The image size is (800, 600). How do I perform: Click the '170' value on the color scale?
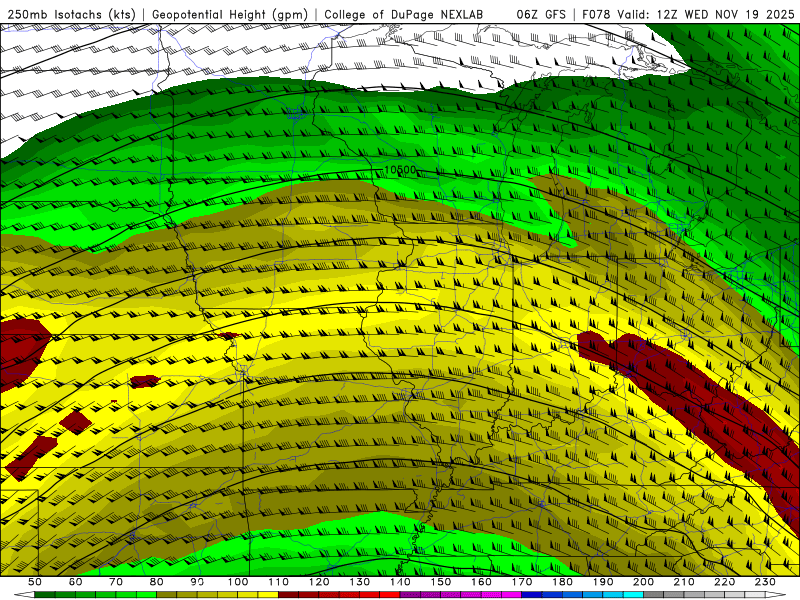(x=522, y=582)
